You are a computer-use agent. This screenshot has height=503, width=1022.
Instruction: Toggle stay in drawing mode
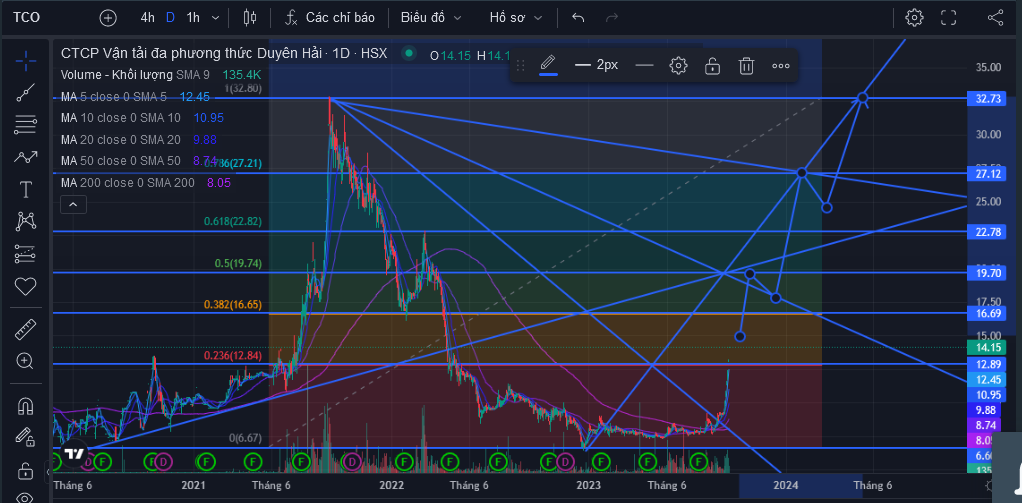[25, 437]
